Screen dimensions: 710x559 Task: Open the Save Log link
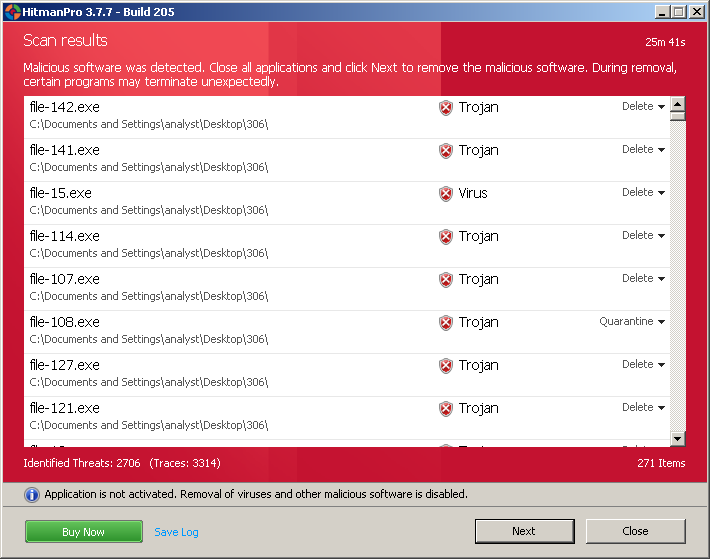pyautogui.click(x=176, y=532)
